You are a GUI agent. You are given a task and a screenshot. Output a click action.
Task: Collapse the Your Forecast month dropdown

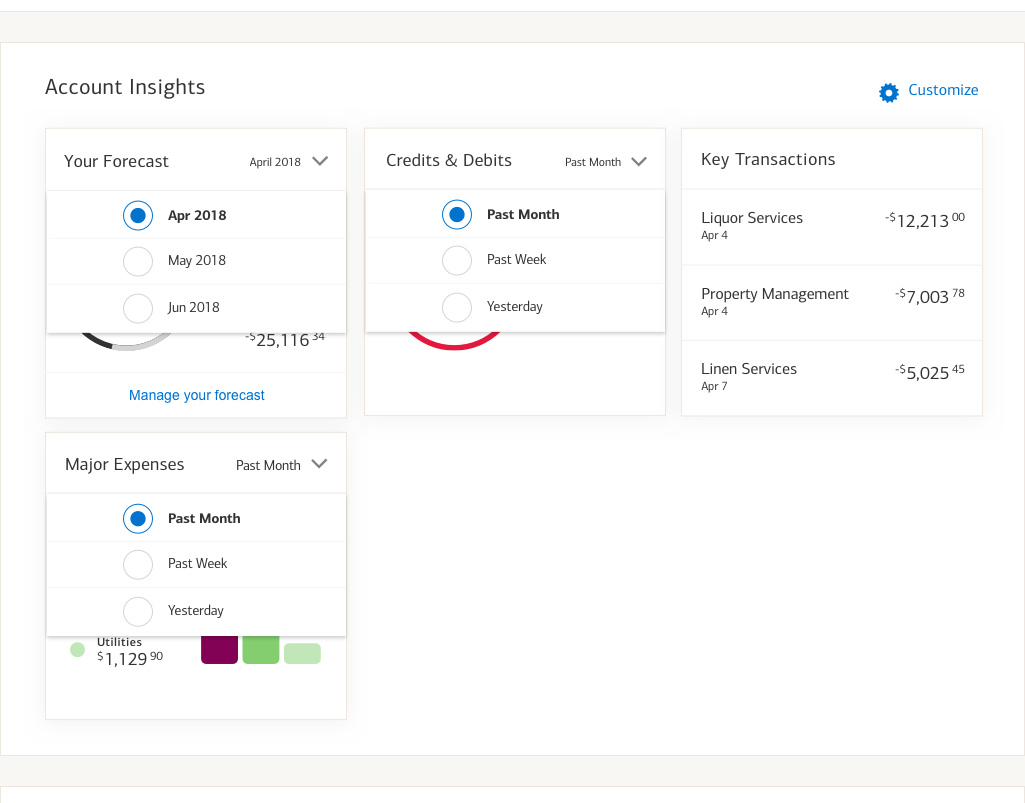click(320, 161)
